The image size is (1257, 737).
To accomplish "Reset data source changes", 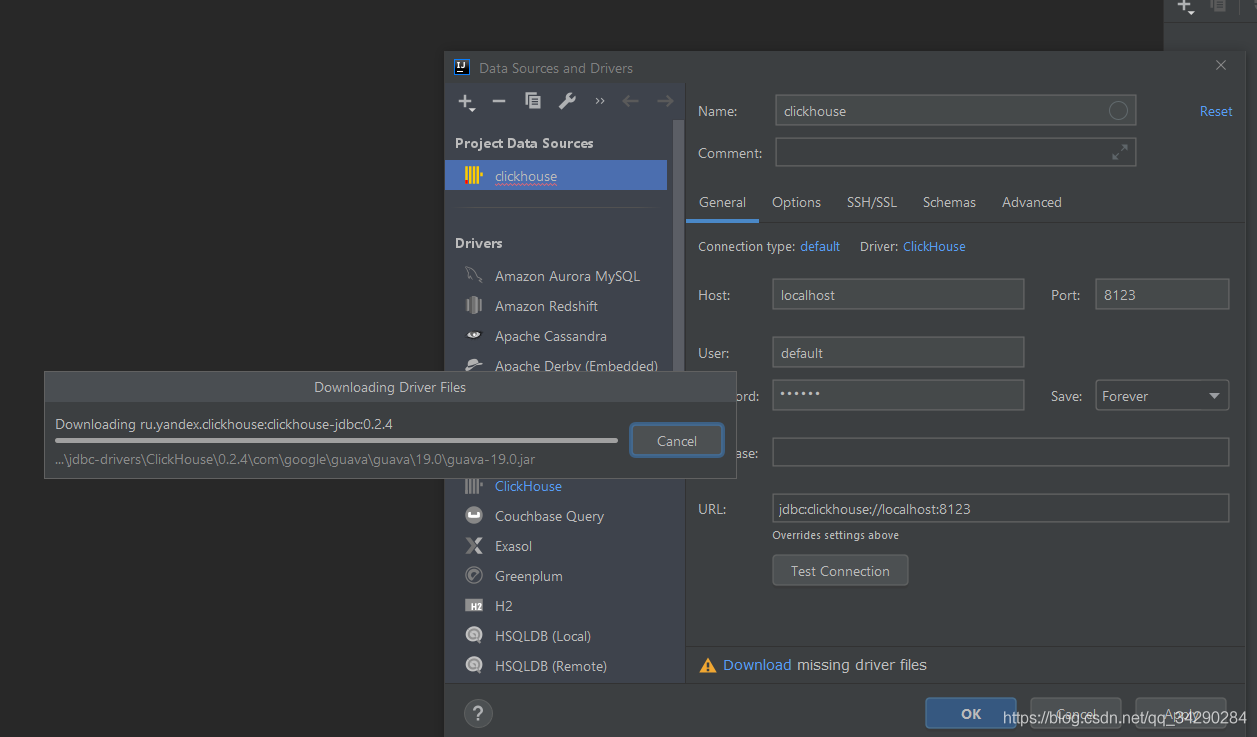I will 1216,111.
